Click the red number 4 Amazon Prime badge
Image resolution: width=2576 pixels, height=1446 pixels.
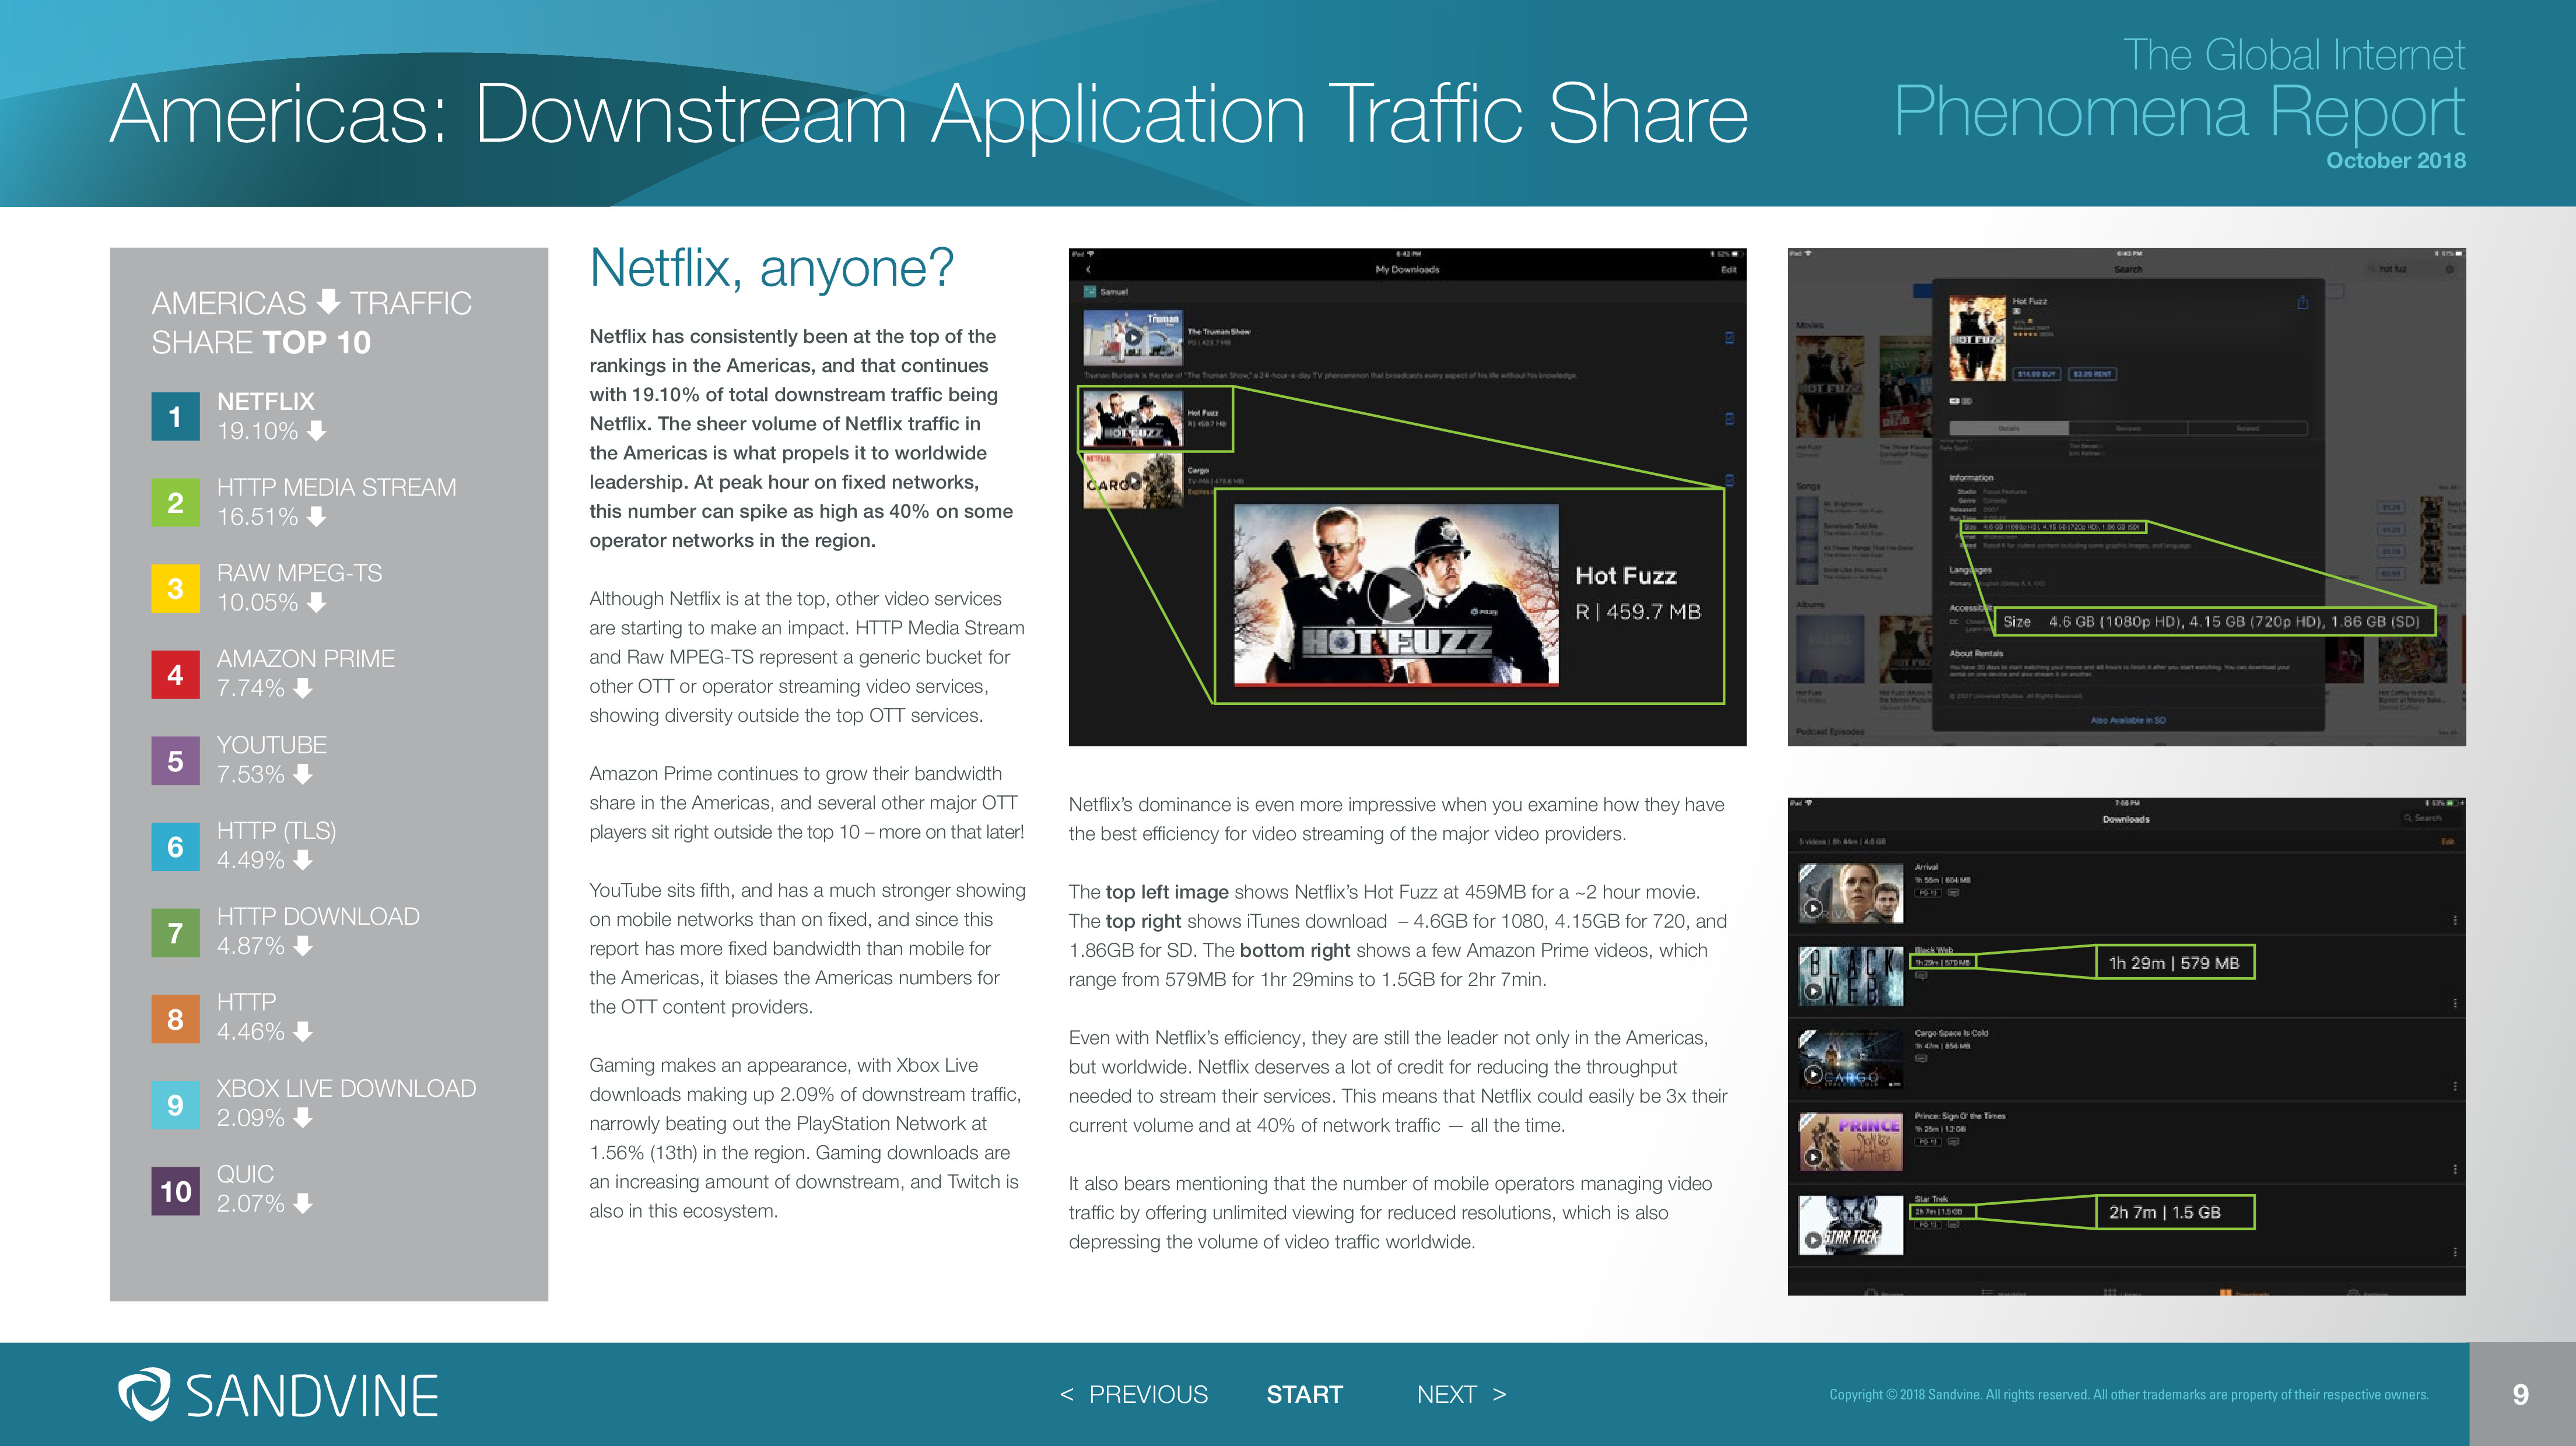175,674
